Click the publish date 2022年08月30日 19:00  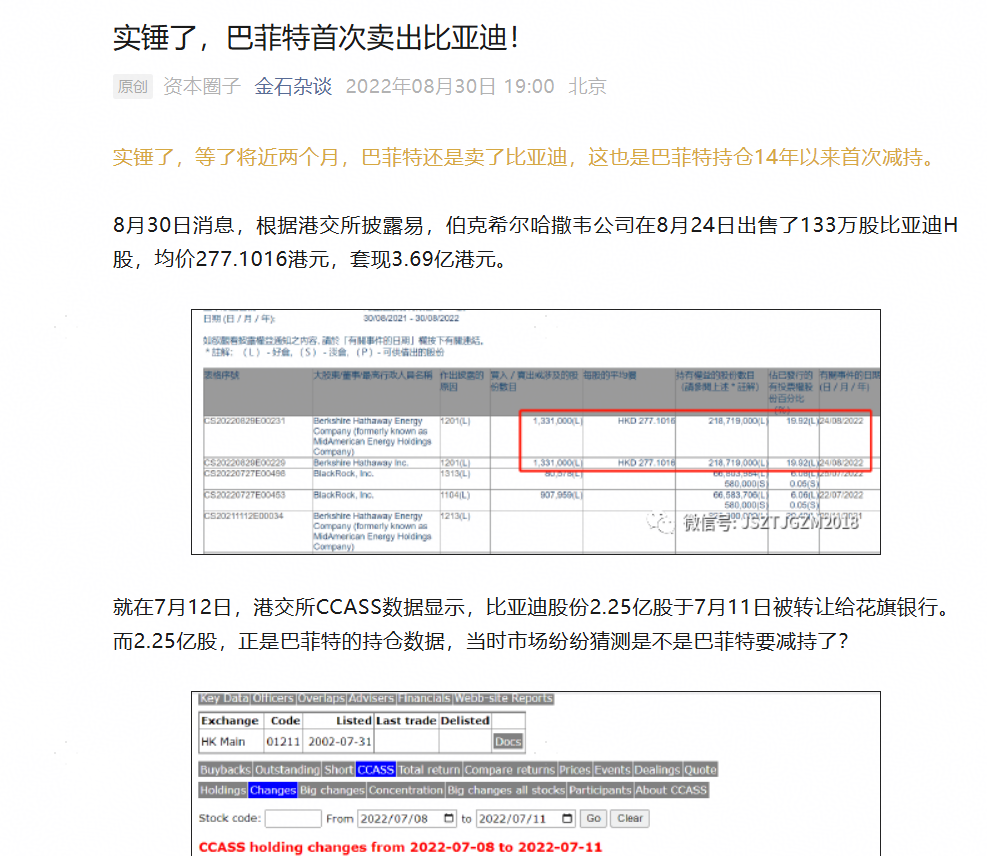coord(449,86)
